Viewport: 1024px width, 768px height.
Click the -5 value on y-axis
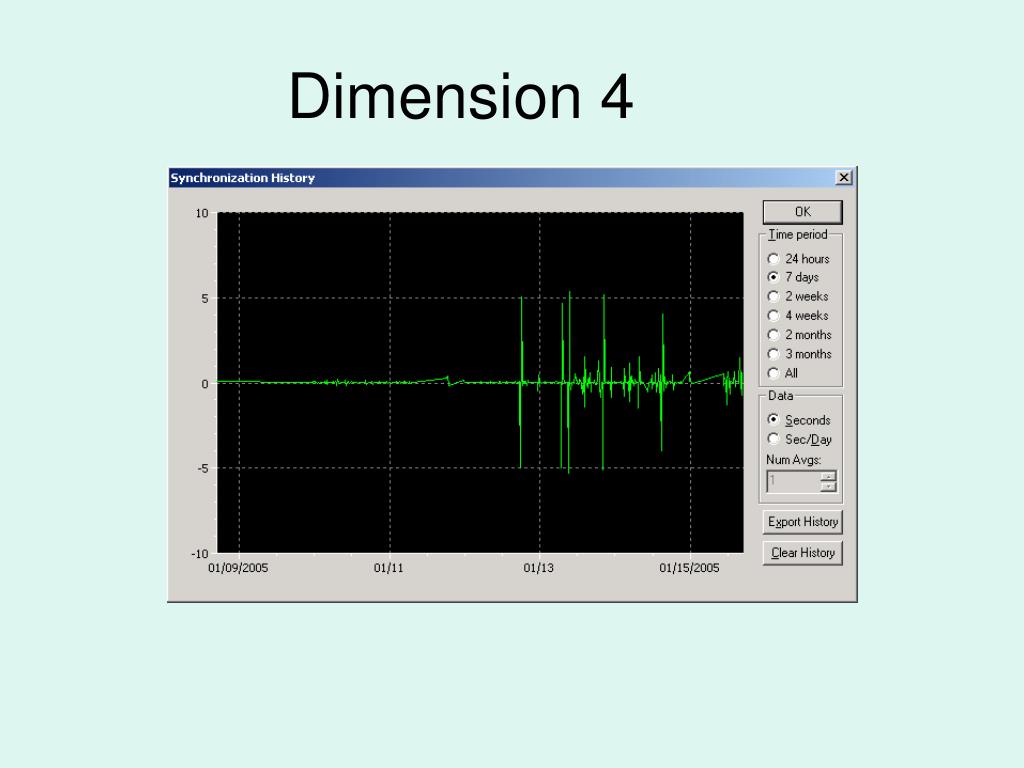click(x=202, y=469)
